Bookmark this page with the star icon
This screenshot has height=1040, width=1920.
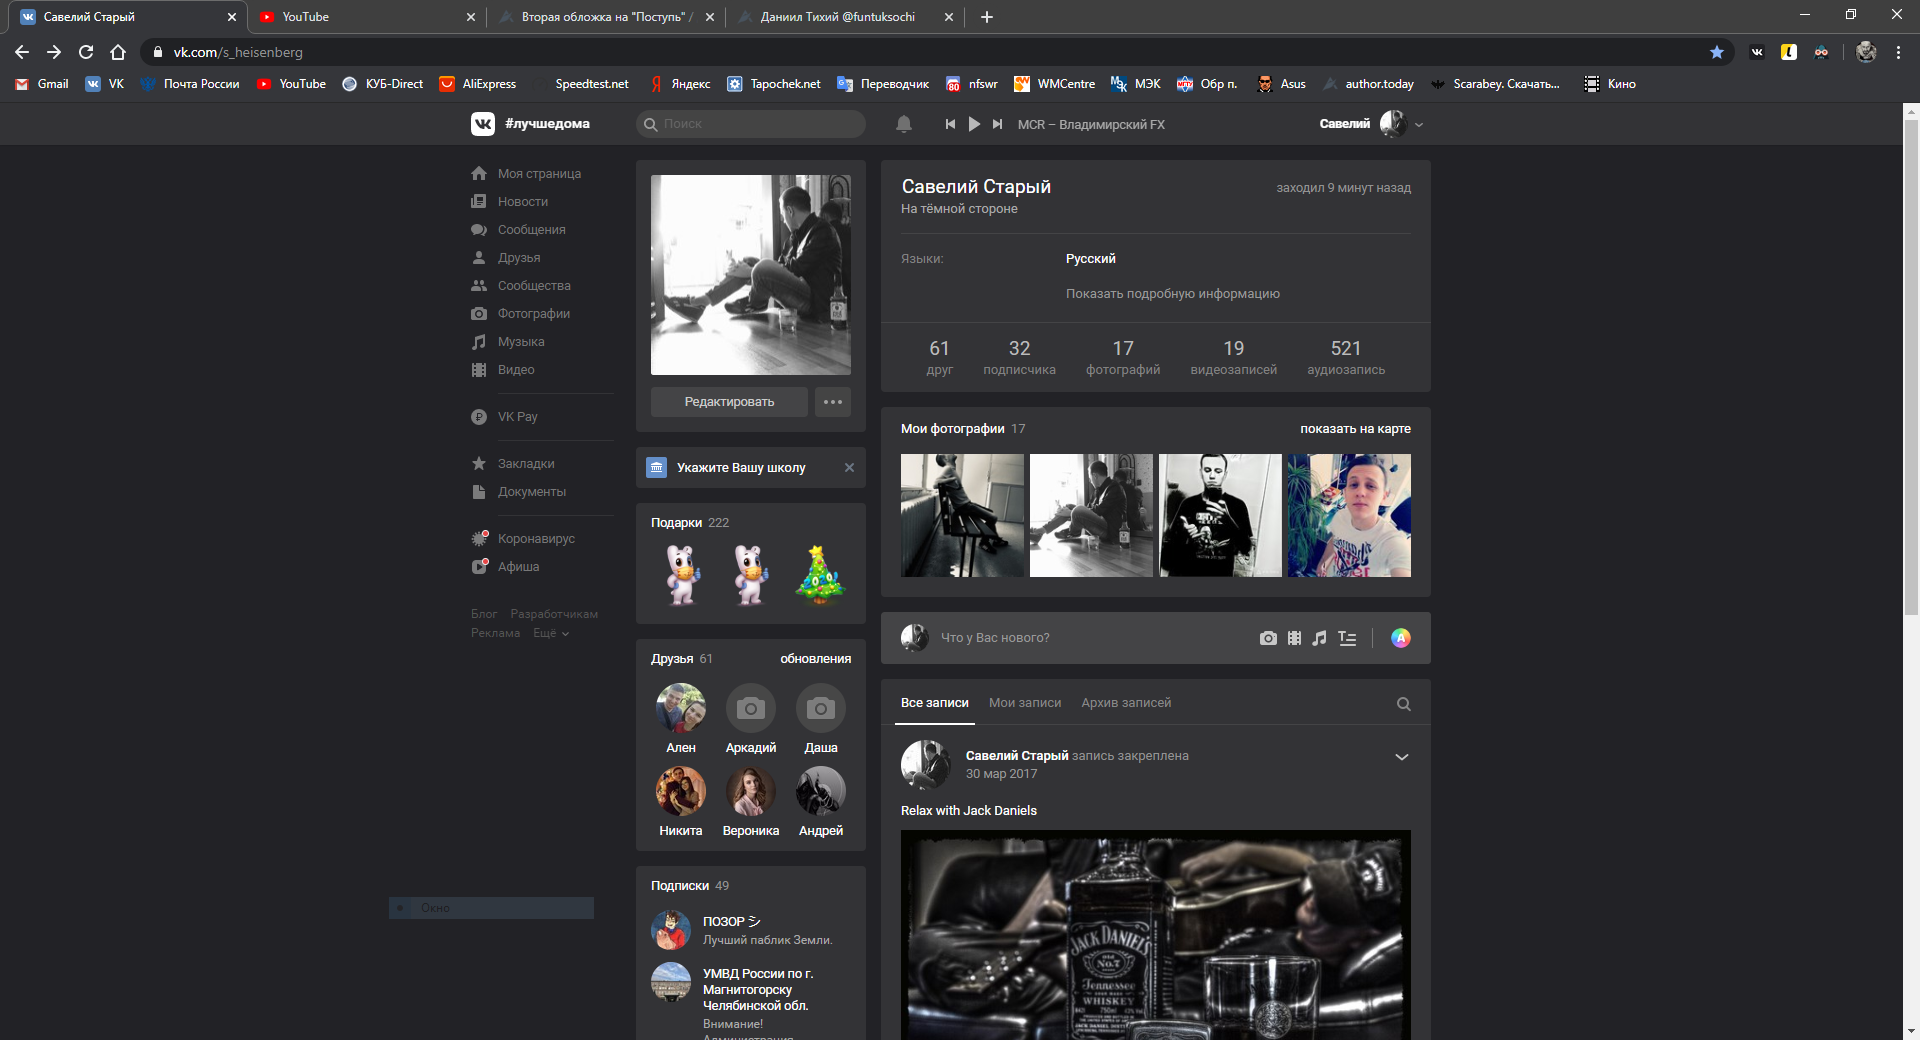1716,52
